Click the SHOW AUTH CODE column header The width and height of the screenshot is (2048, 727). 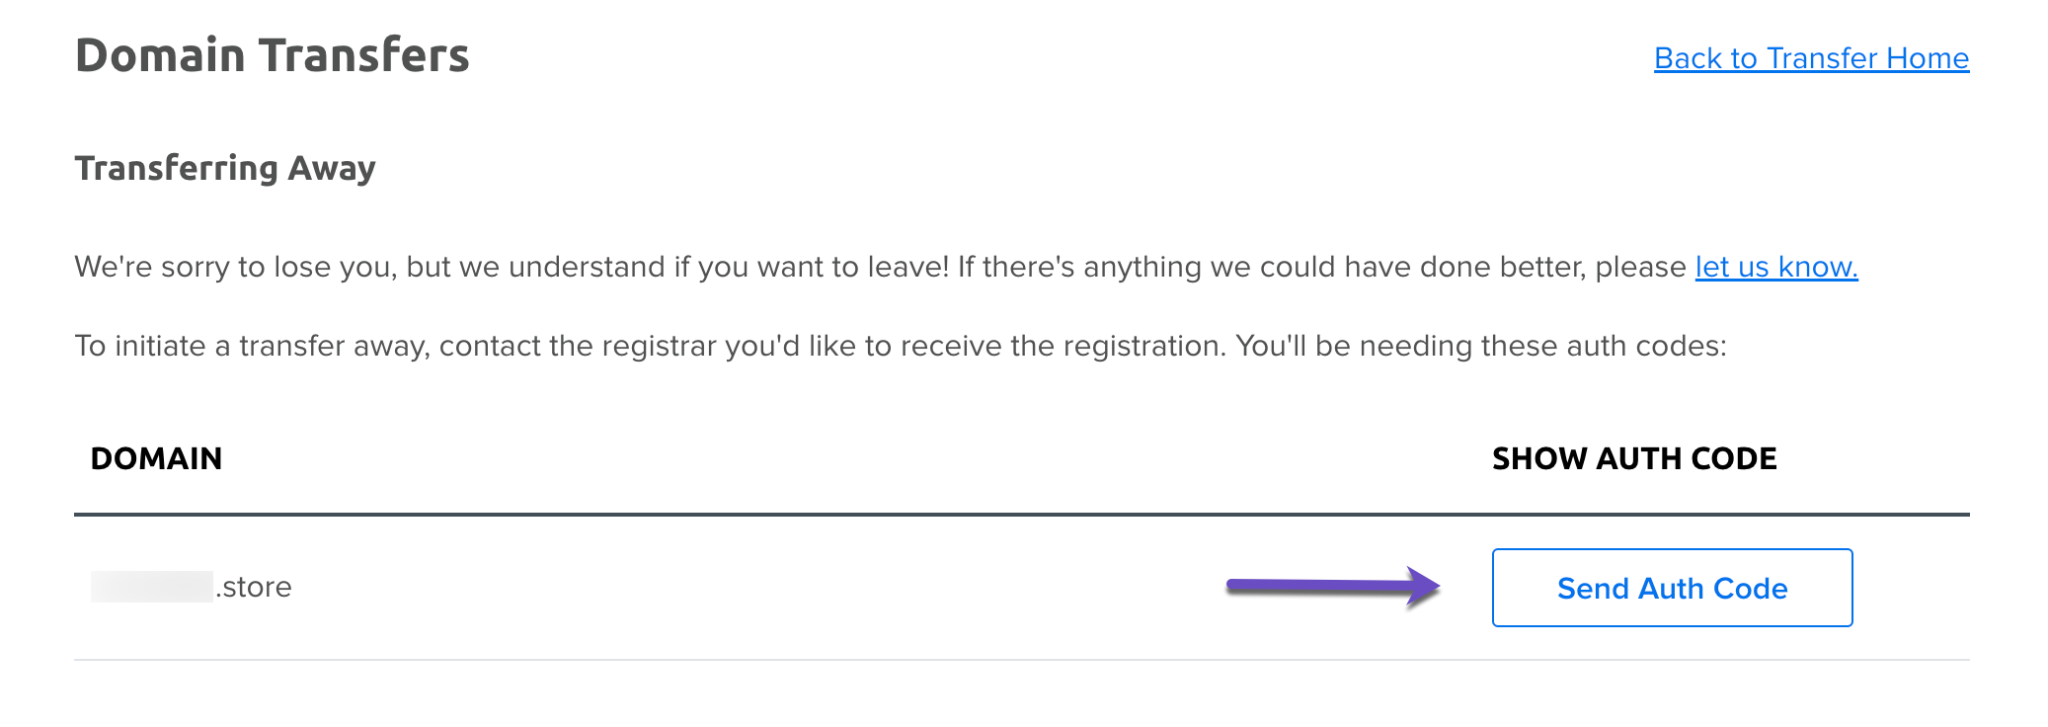[x=1633, y=458]
